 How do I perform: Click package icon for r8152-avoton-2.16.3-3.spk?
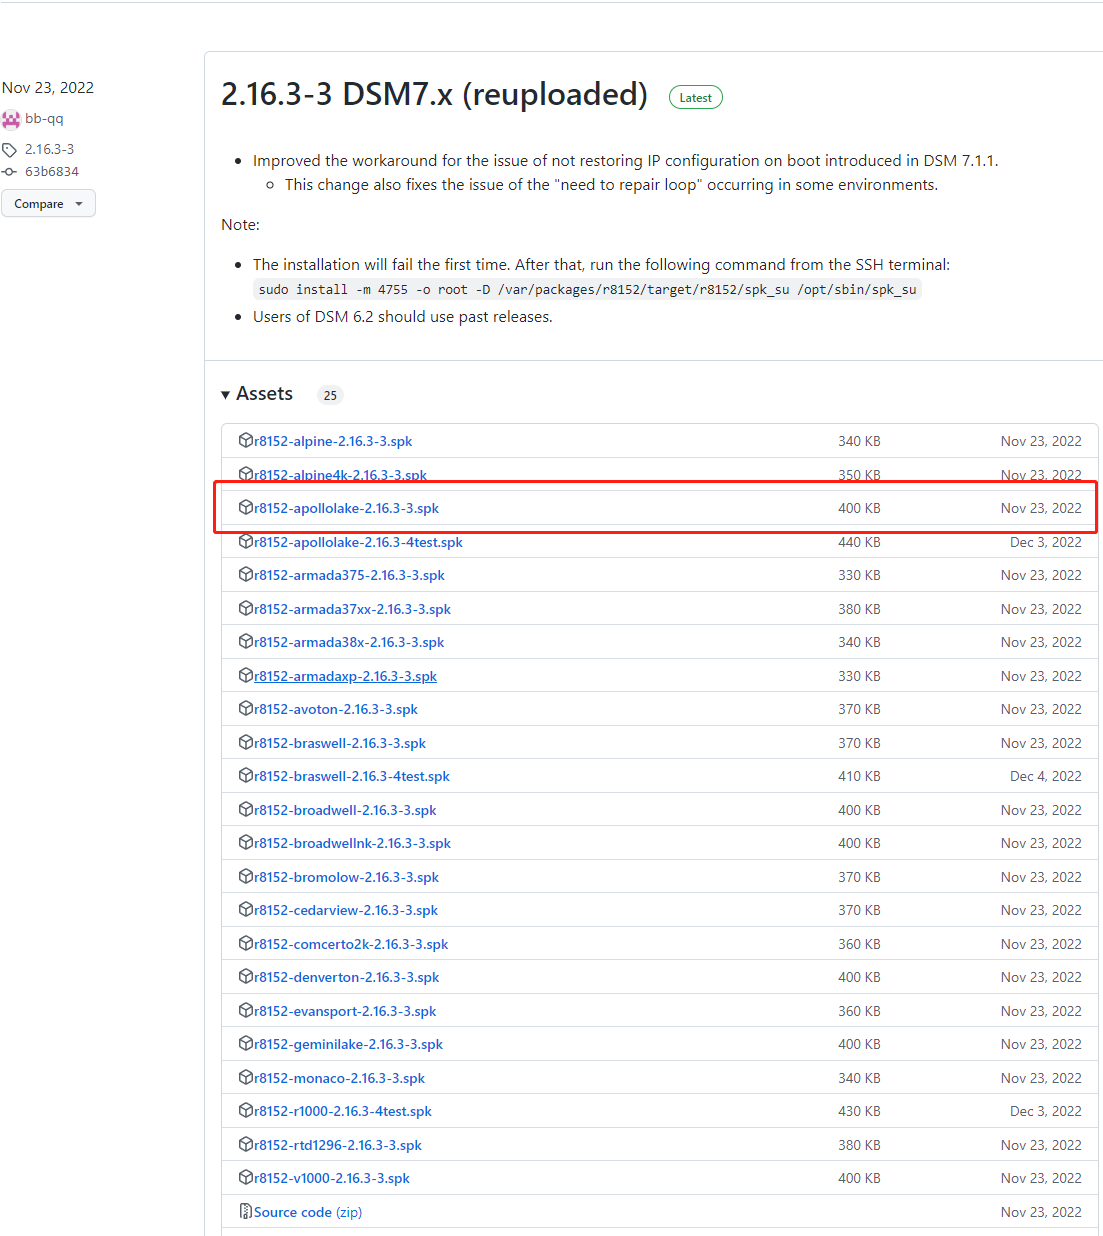click(246, 708)
